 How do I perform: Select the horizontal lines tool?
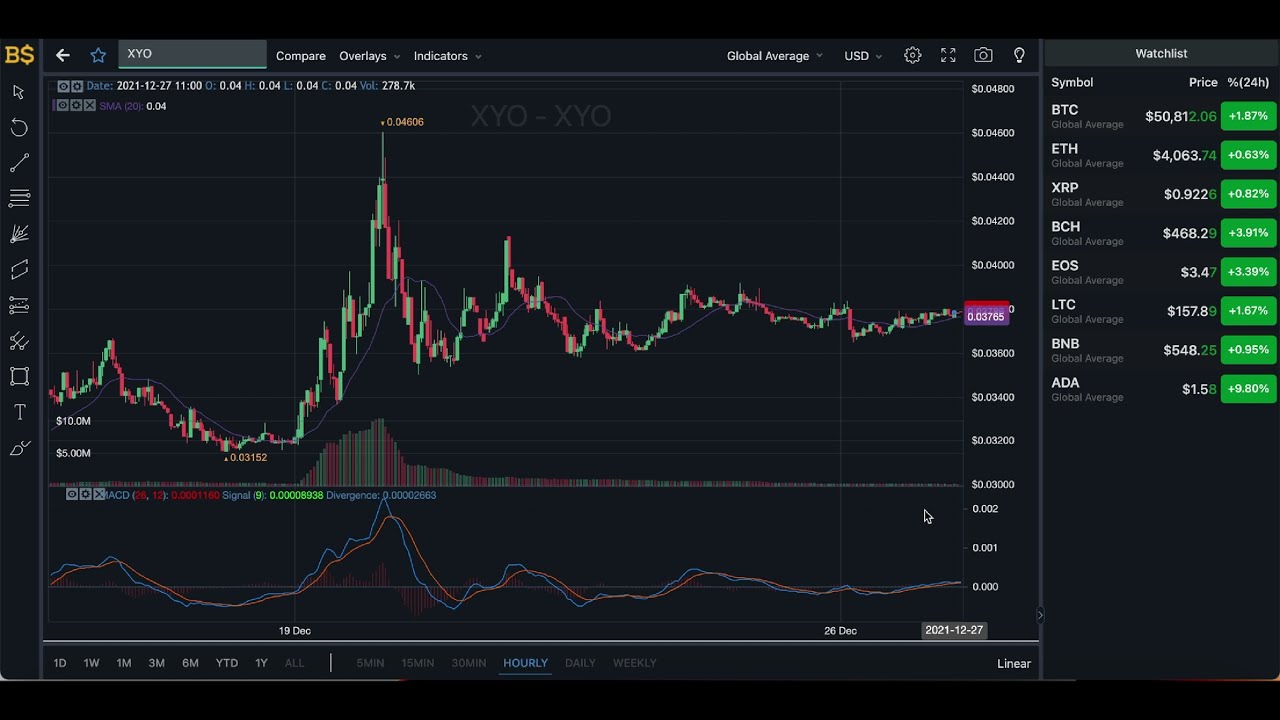19,198
